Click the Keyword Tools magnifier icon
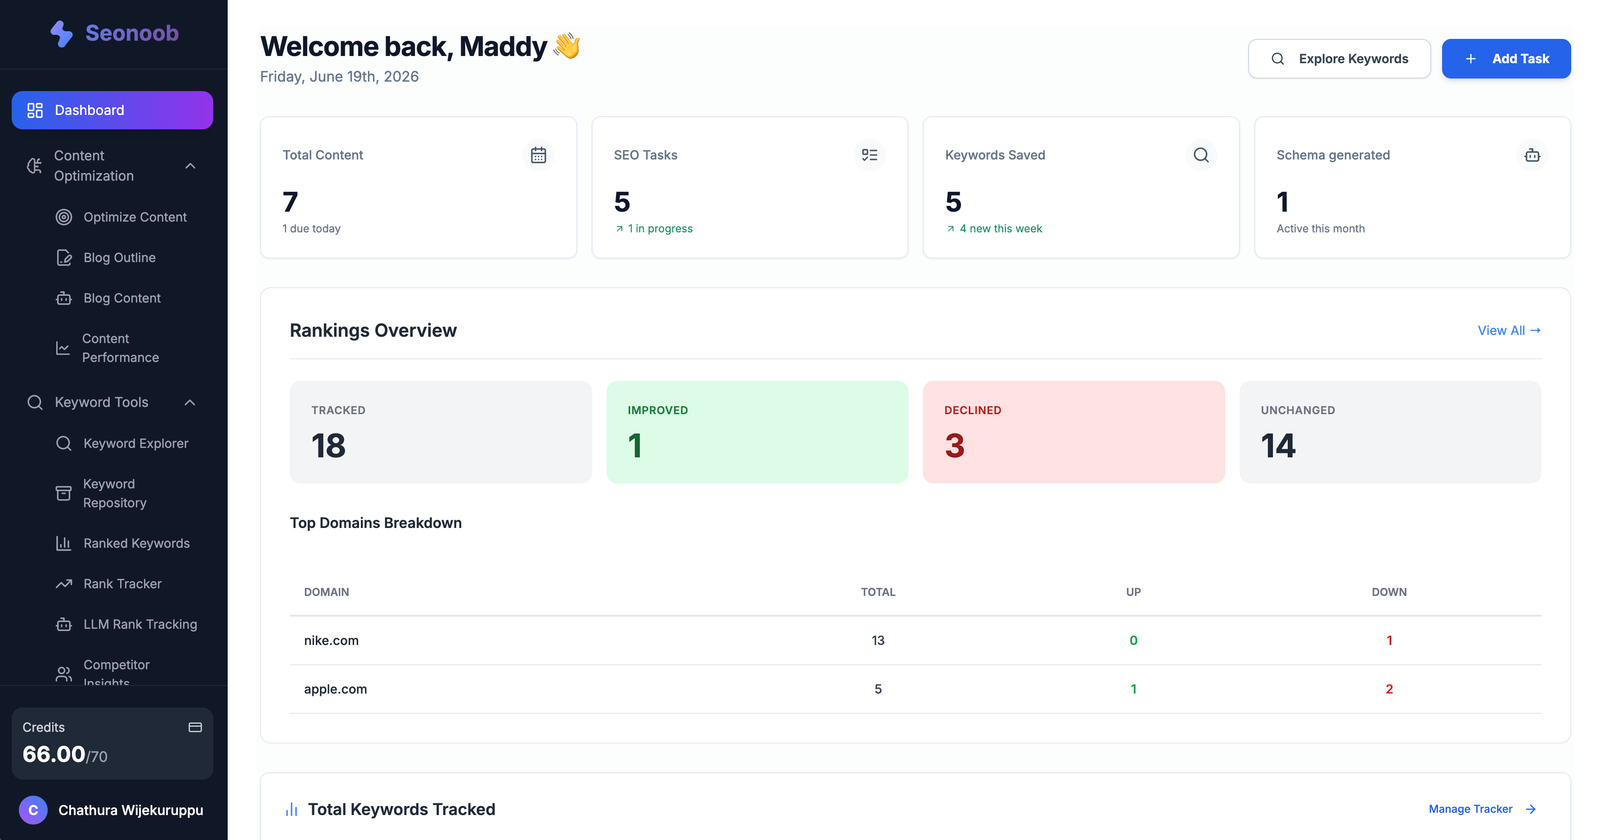Viewport: 1600px width, 840px height. (35, 402)
